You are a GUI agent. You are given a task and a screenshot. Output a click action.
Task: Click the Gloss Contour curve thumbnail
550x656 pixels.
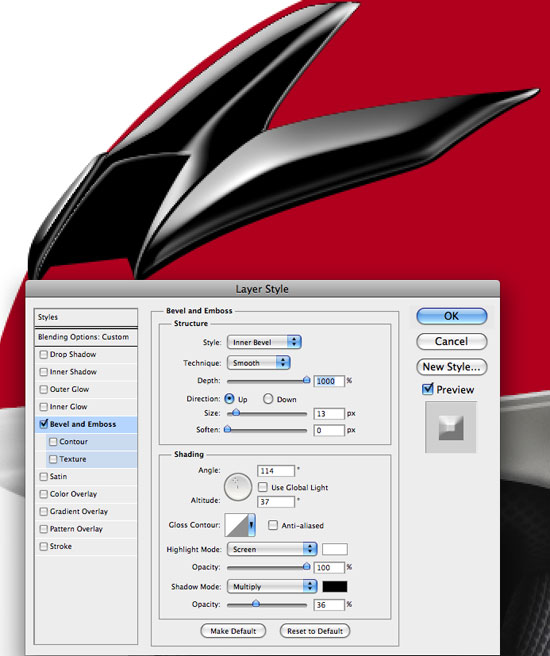pyautogui.click(x=237, y=525)
